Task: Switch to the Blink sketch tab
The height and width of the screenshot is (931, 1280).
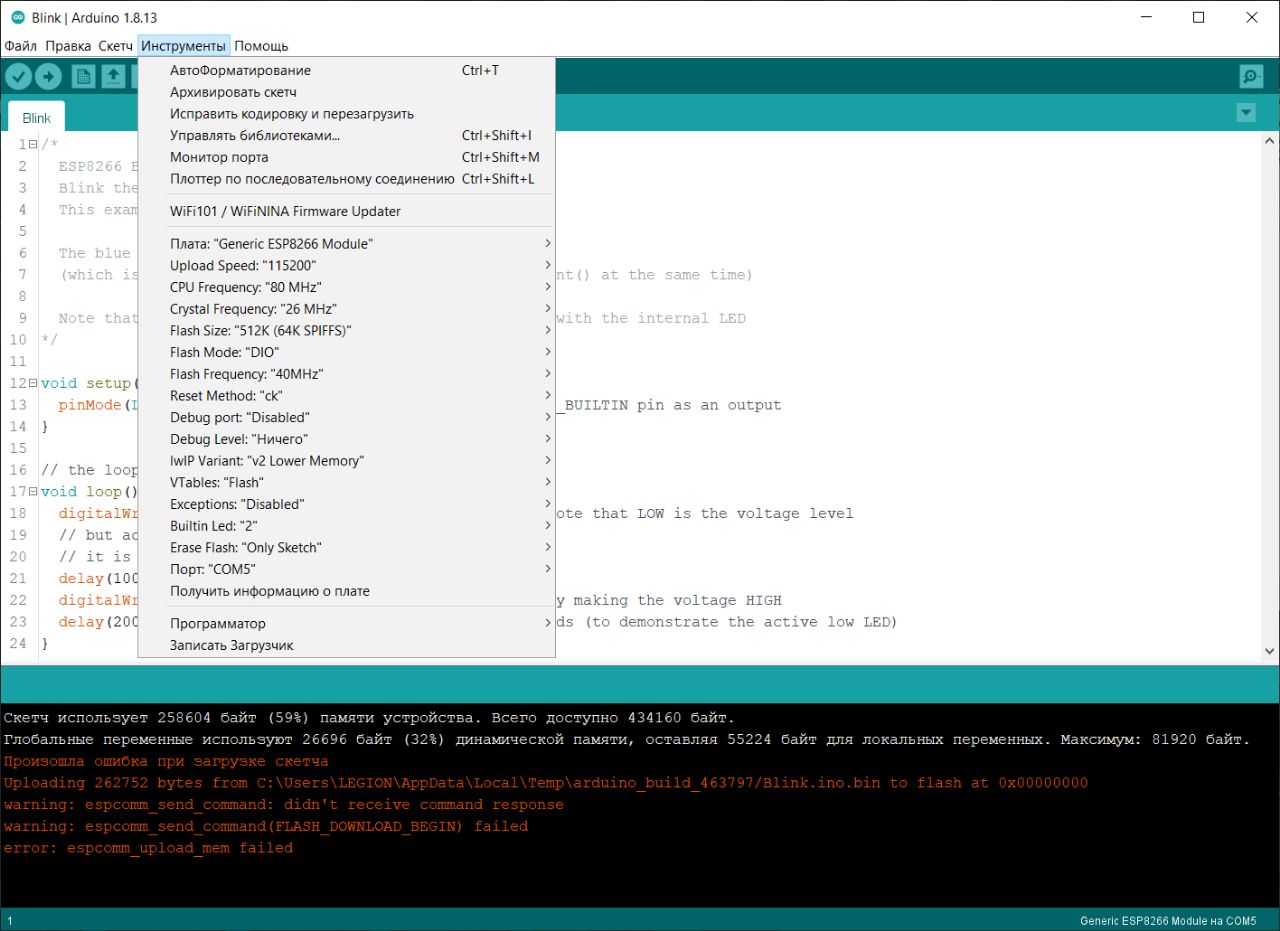Action: tap(37, 117)
